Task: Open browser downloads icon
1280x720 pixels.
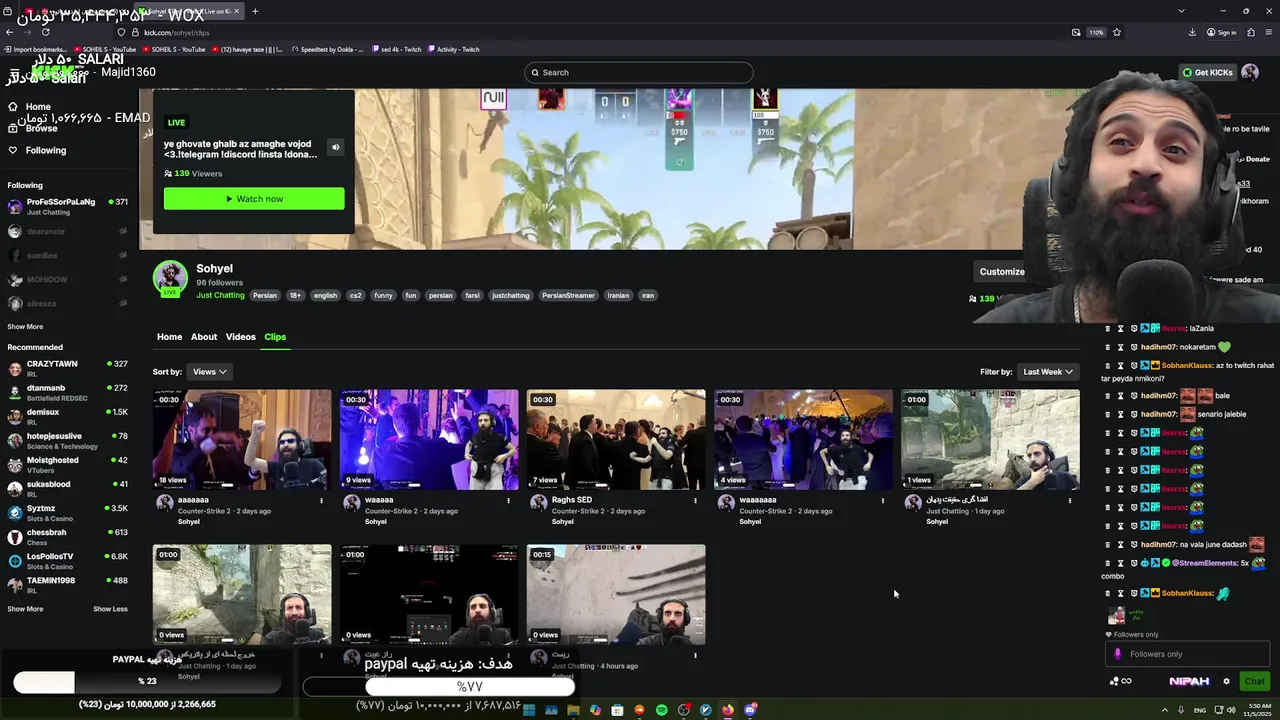Action: pyautogui.click(x=1192, y=32)
